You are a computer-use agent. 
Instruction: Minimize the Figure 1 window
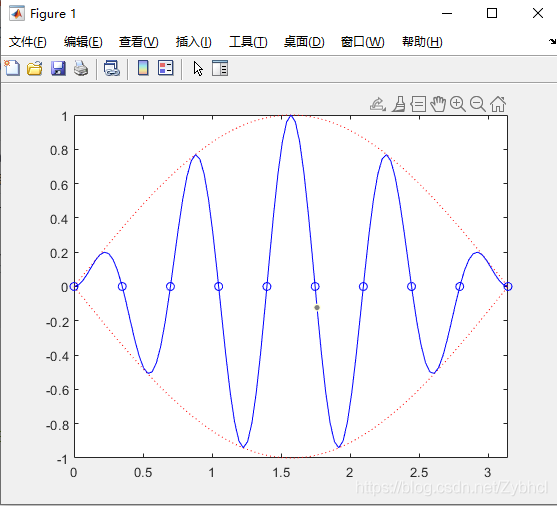tap(447, 14)
